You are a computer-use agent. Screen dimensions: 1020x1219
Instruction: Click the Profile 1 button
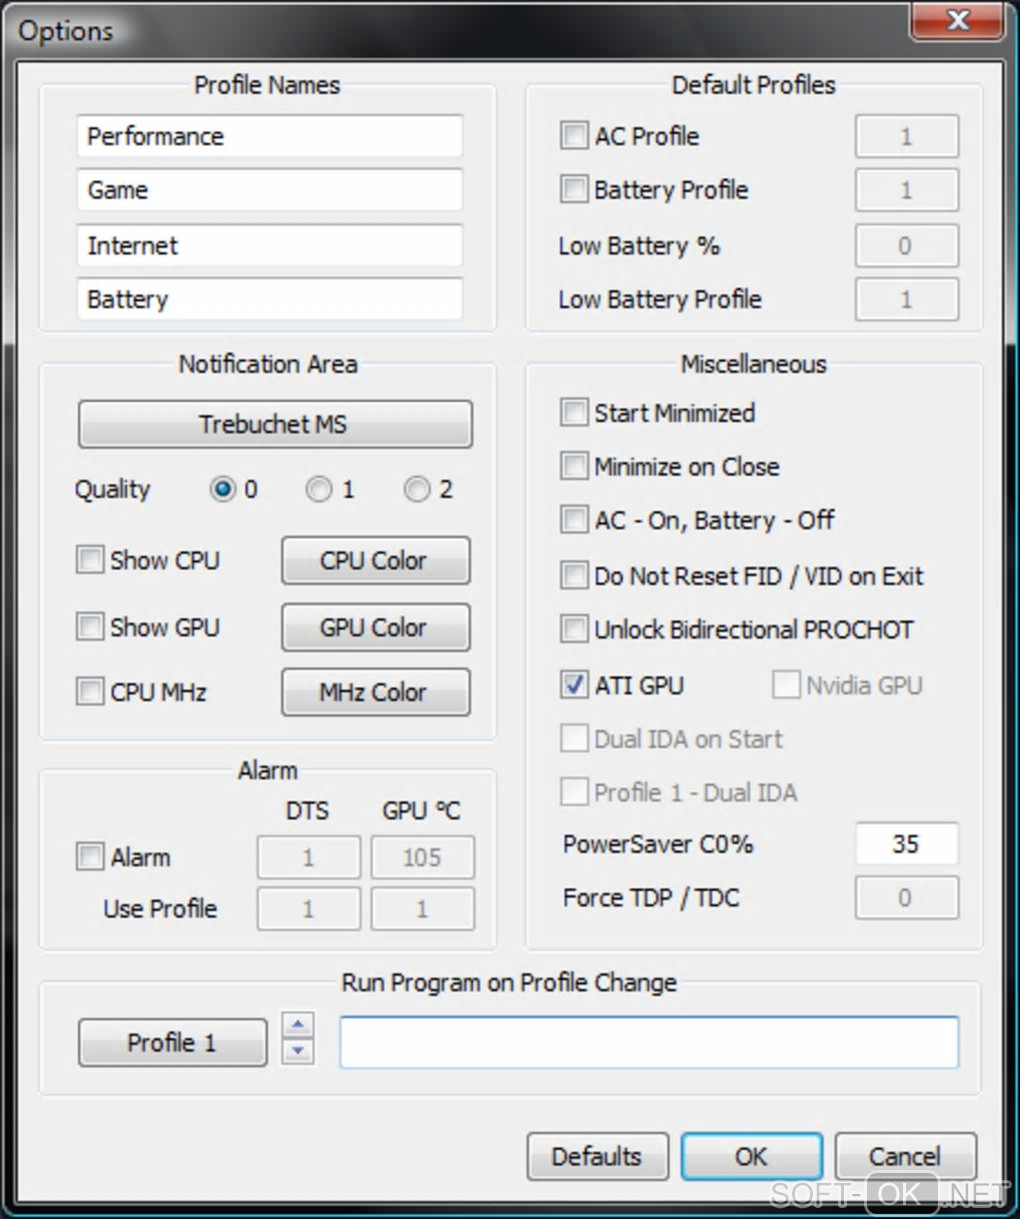point(172,1043)
